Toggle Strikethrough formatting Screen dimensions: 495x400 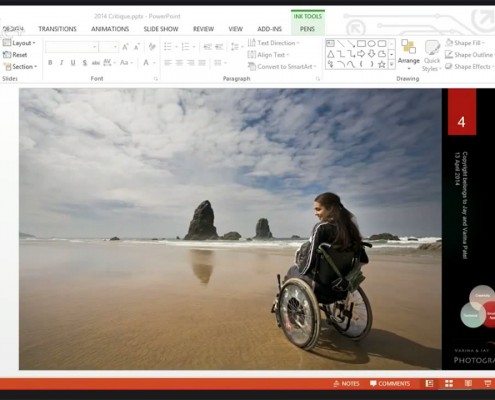click(x=96, y=63)
